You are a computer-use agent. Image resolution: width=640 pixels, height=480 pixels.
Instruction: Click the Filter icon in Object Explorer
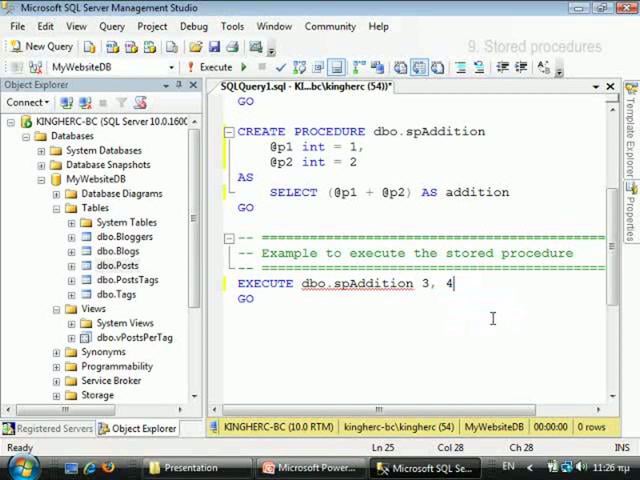[122, 103]
